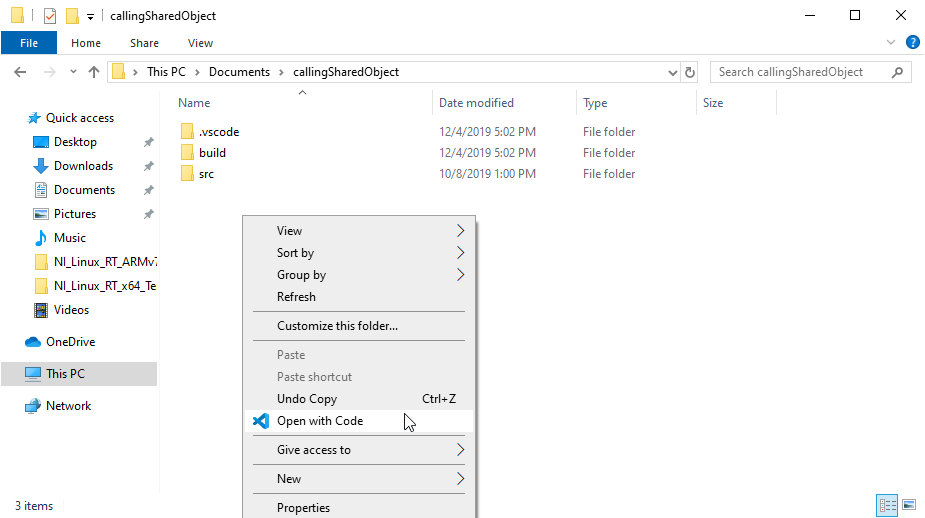The height and width of the screenshot is (518, 925).
Task: Choose Open with Code from context menu
Action: [320, 421]
